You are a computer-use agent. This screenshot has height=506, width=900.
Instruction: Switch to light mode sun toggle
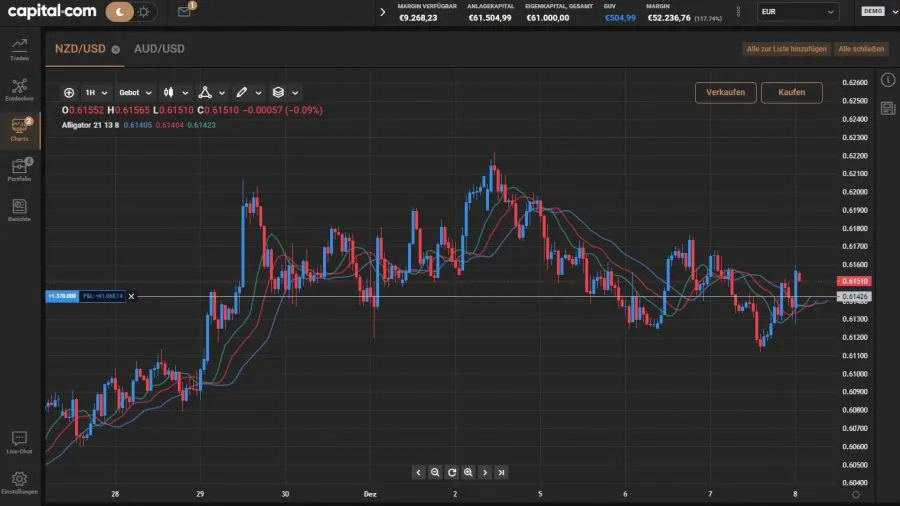tap(144, 12)
